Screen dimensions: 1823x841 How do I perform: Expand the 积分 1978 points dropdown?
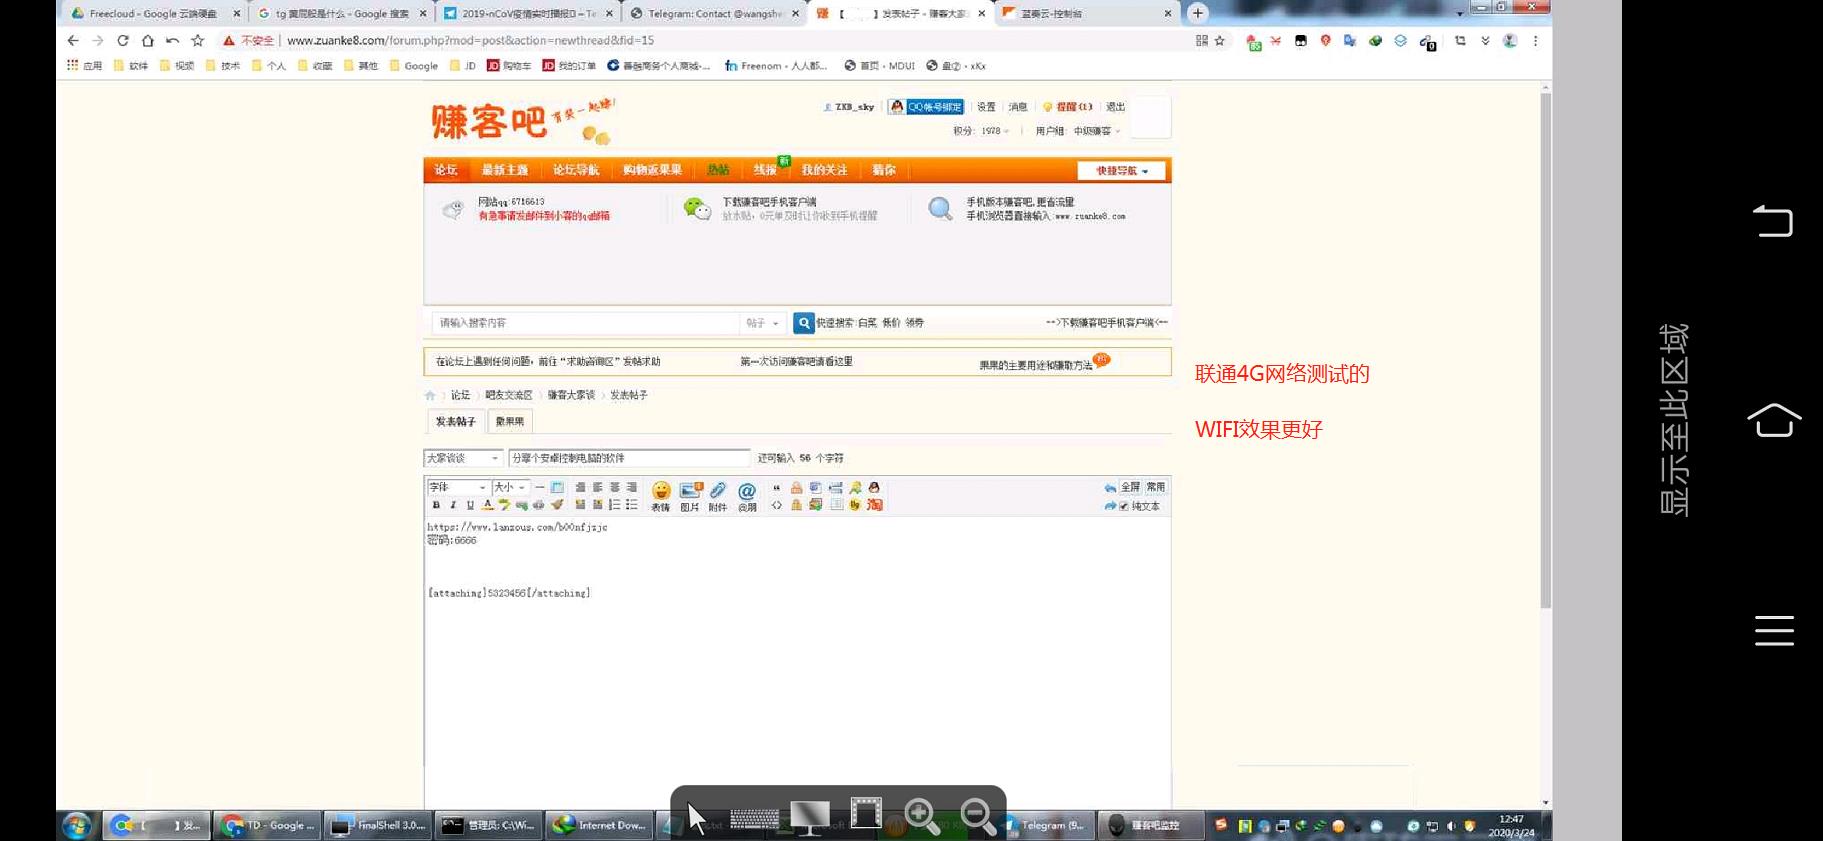981,131
